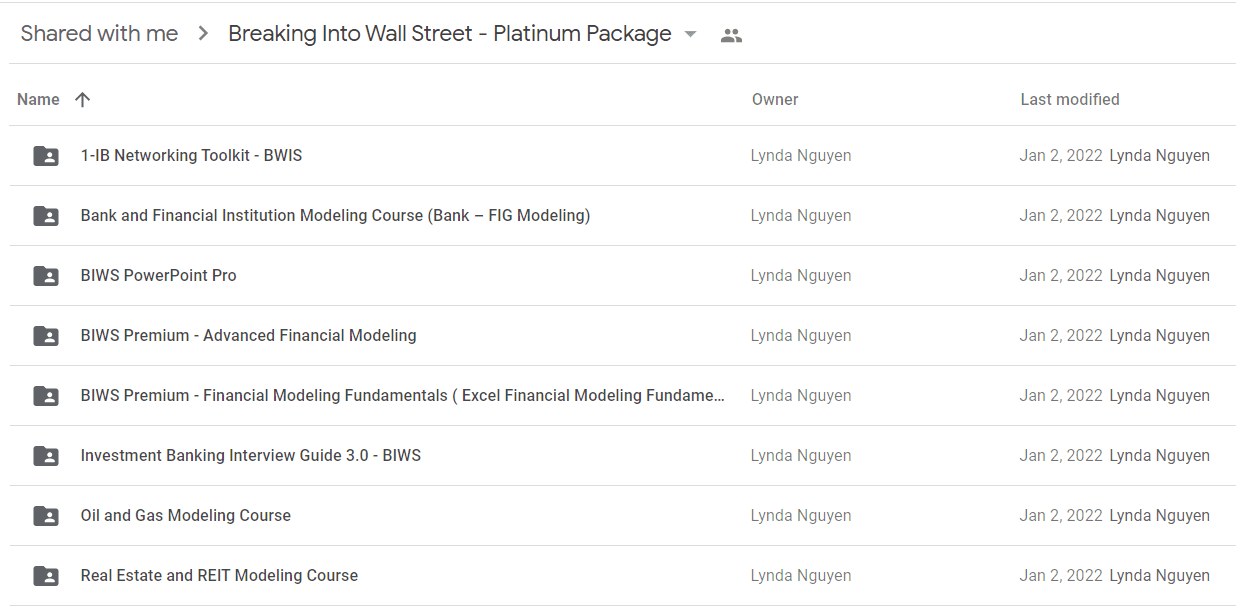Click the breadcrumb chevron after Shared with me
Viewport: 1236px width, 606px height.
(203, 34)
